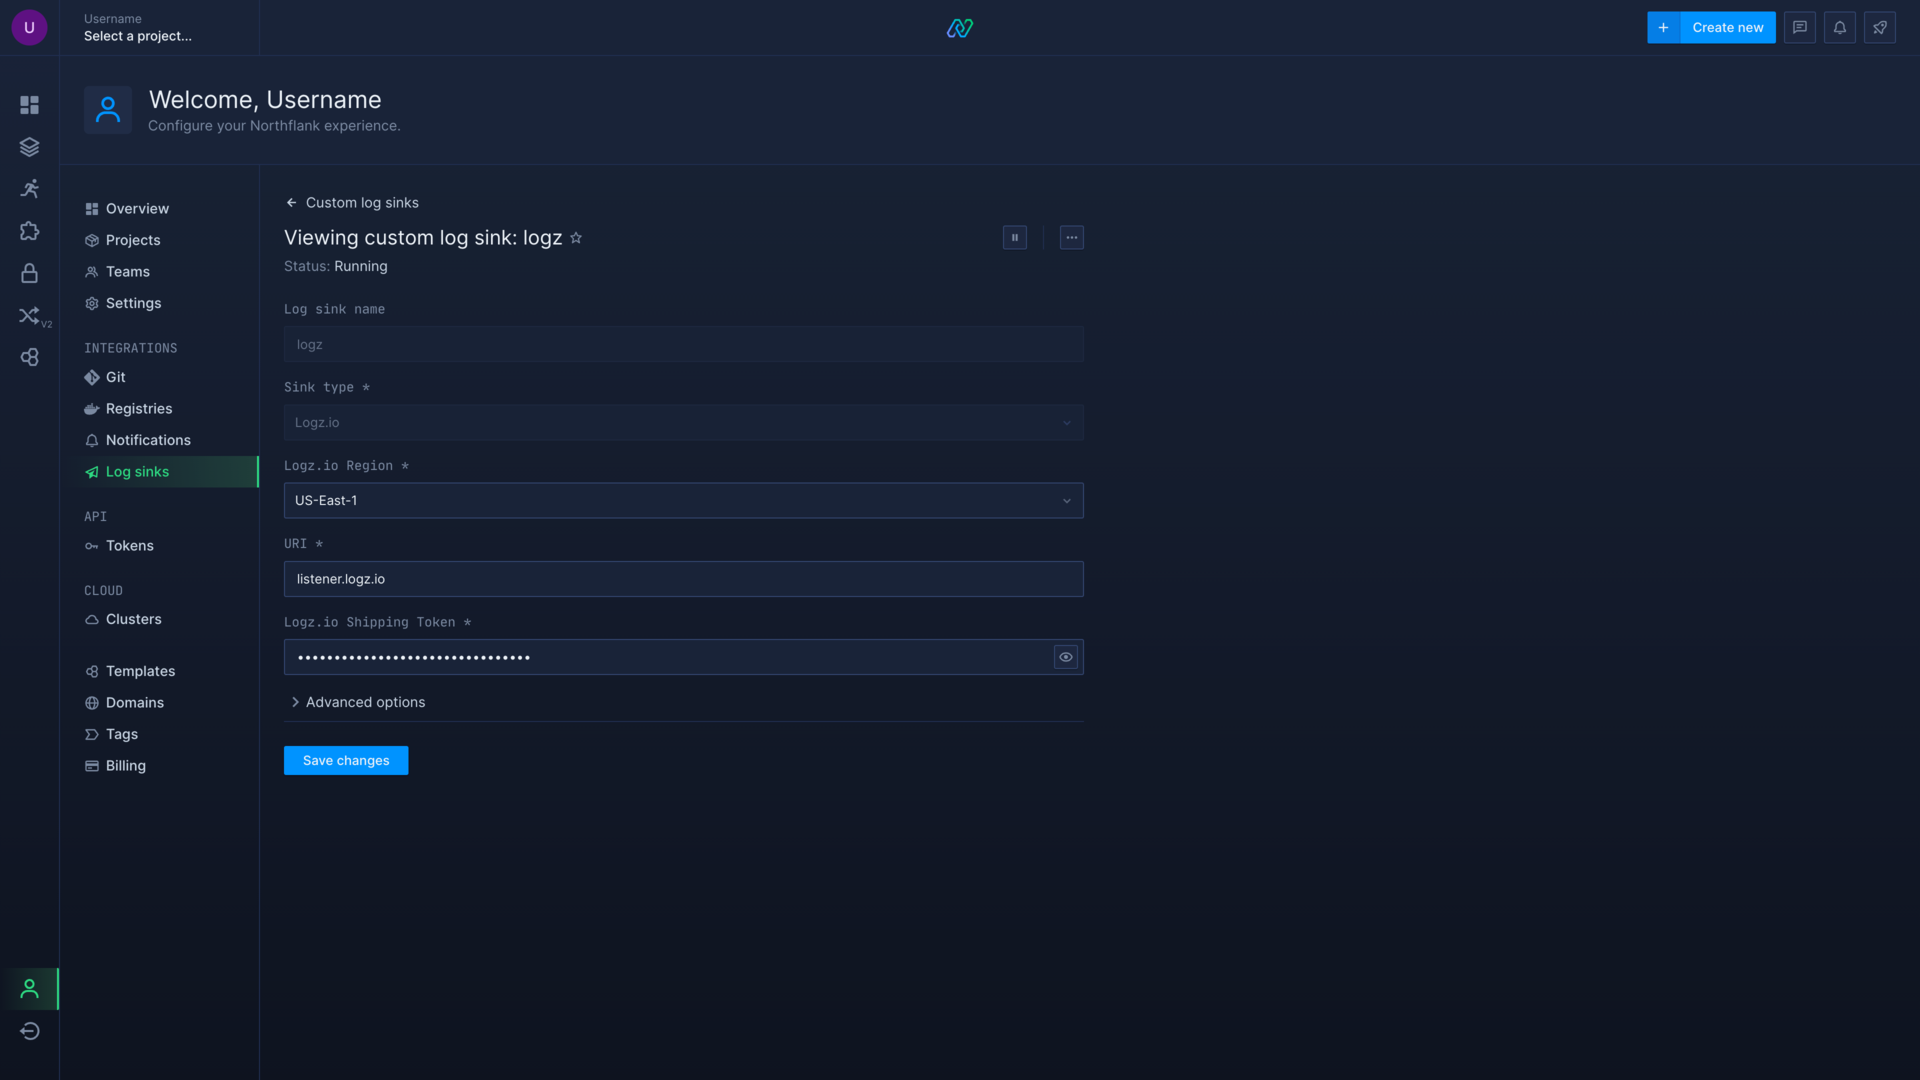This screenshot has height=1080, width=1920.
Task: Open the Select a project selector
Action: pos(138,36)
